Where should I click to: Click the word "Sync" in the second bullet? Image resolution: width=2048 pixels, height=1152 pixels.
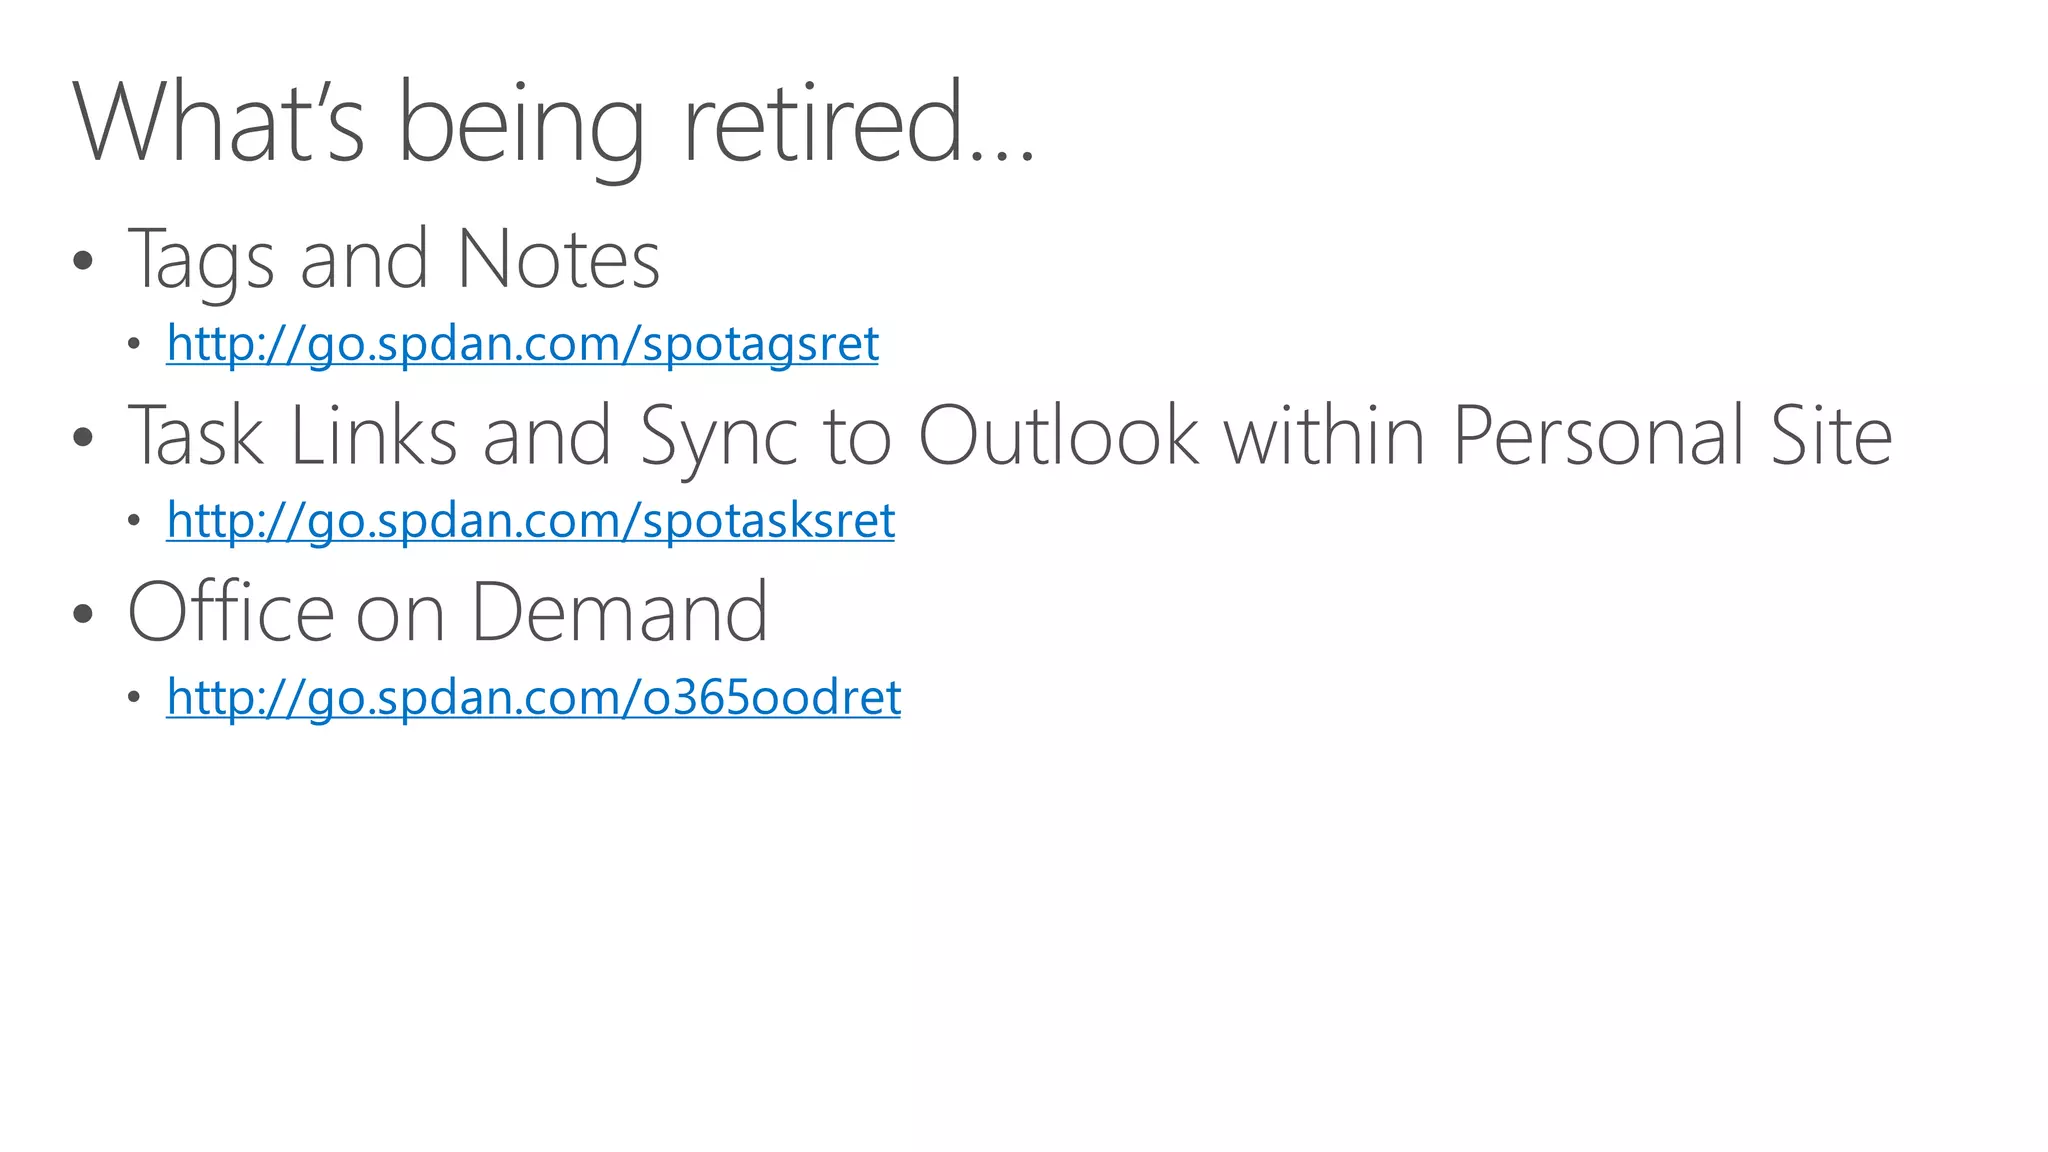(719, 436)
